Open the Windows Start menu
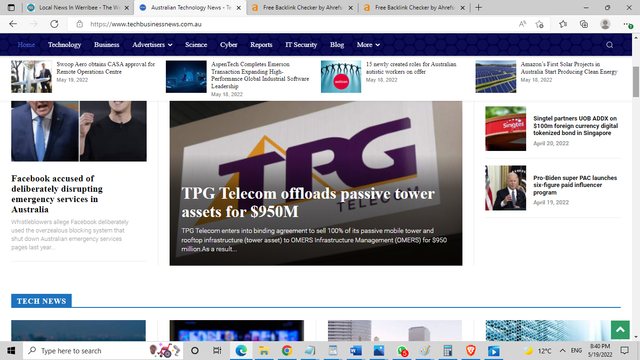The height and width of the screenshot is (360, 640). click(11, 351)
